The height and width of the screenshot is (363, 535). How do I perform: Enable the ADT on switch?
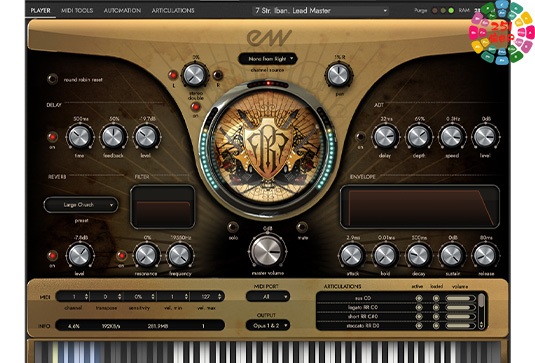361,137
